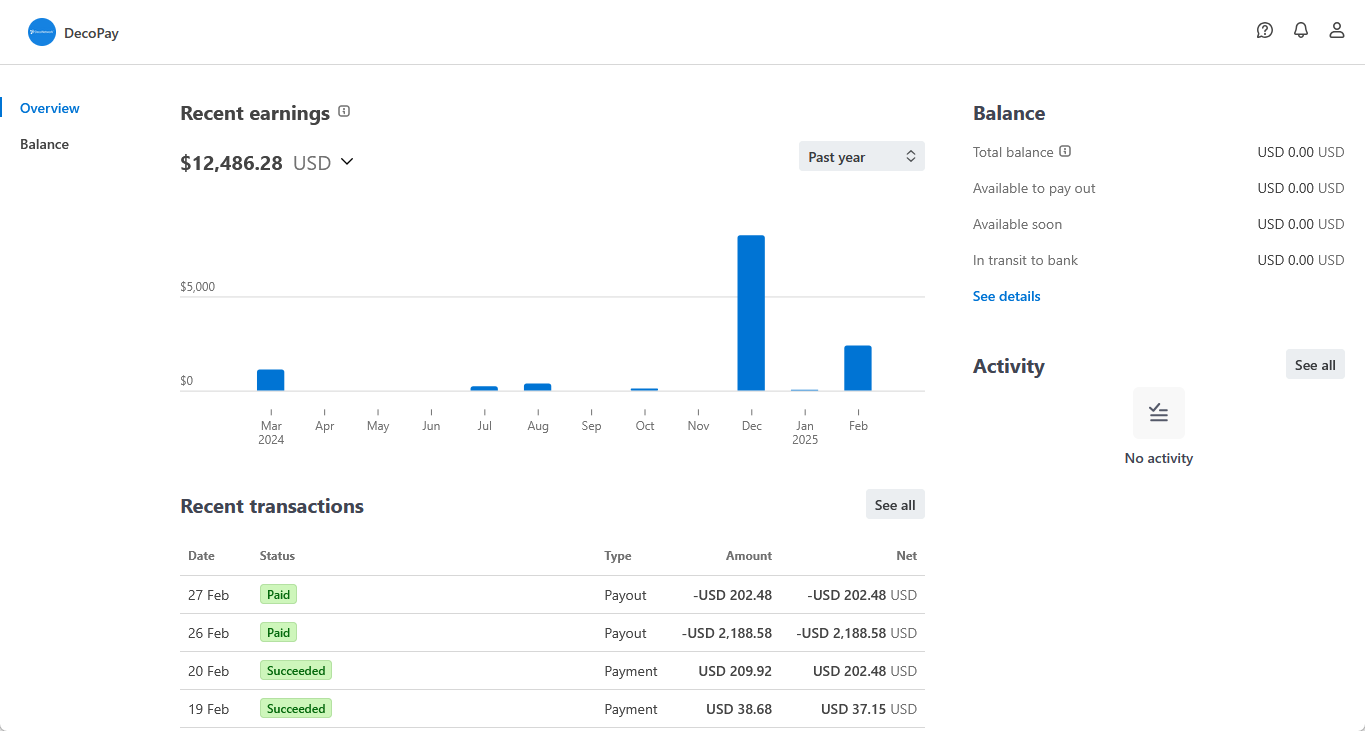Open the Past year time range selector

pyautogui.click(x=861, y=156)
